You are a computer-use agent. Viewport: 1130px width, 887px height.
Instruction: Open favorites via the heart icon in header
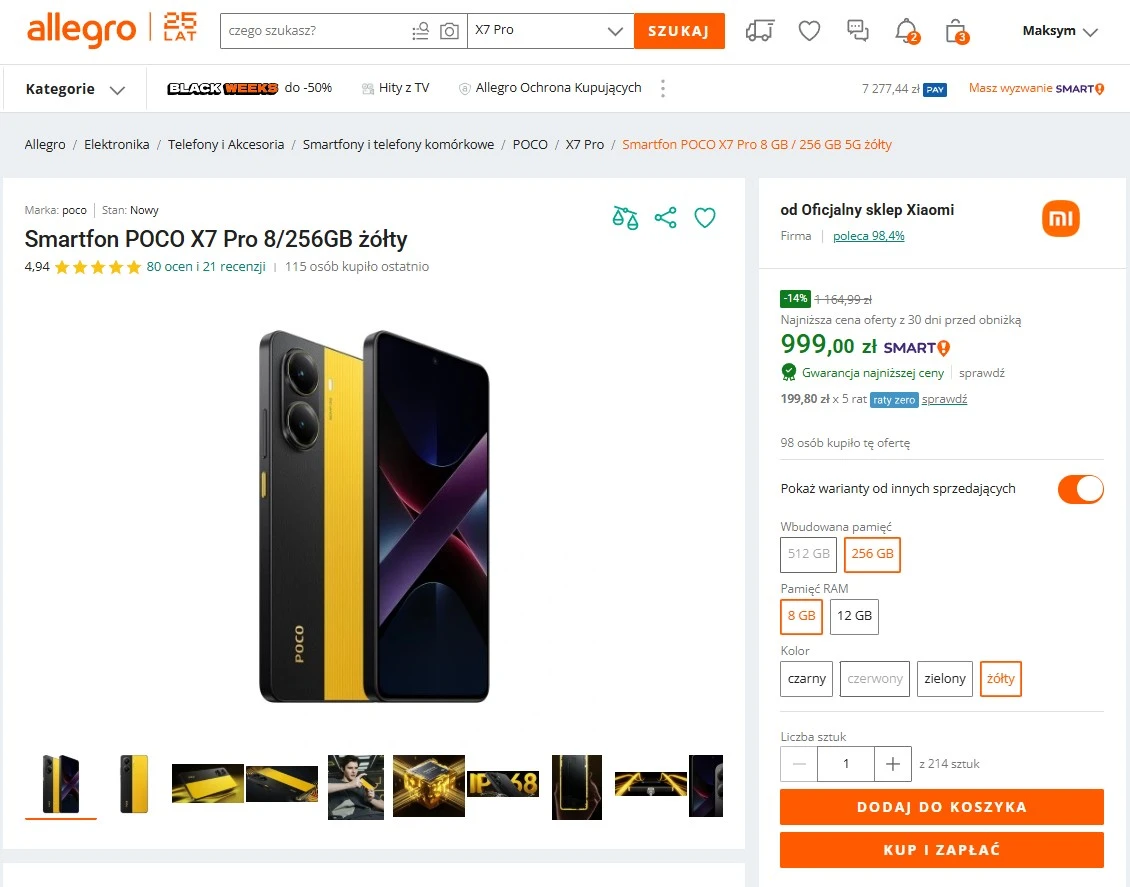[808, 31]
